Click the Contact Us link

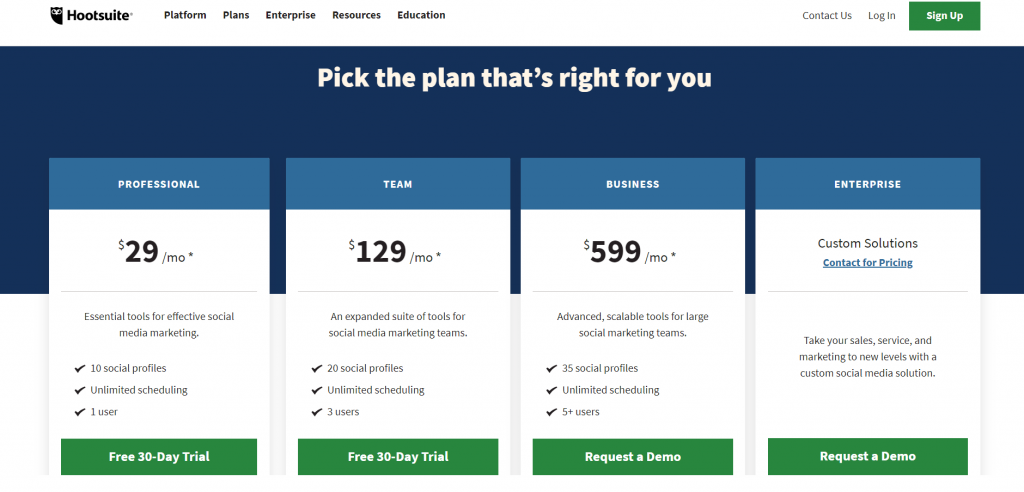tap(827, 16)
